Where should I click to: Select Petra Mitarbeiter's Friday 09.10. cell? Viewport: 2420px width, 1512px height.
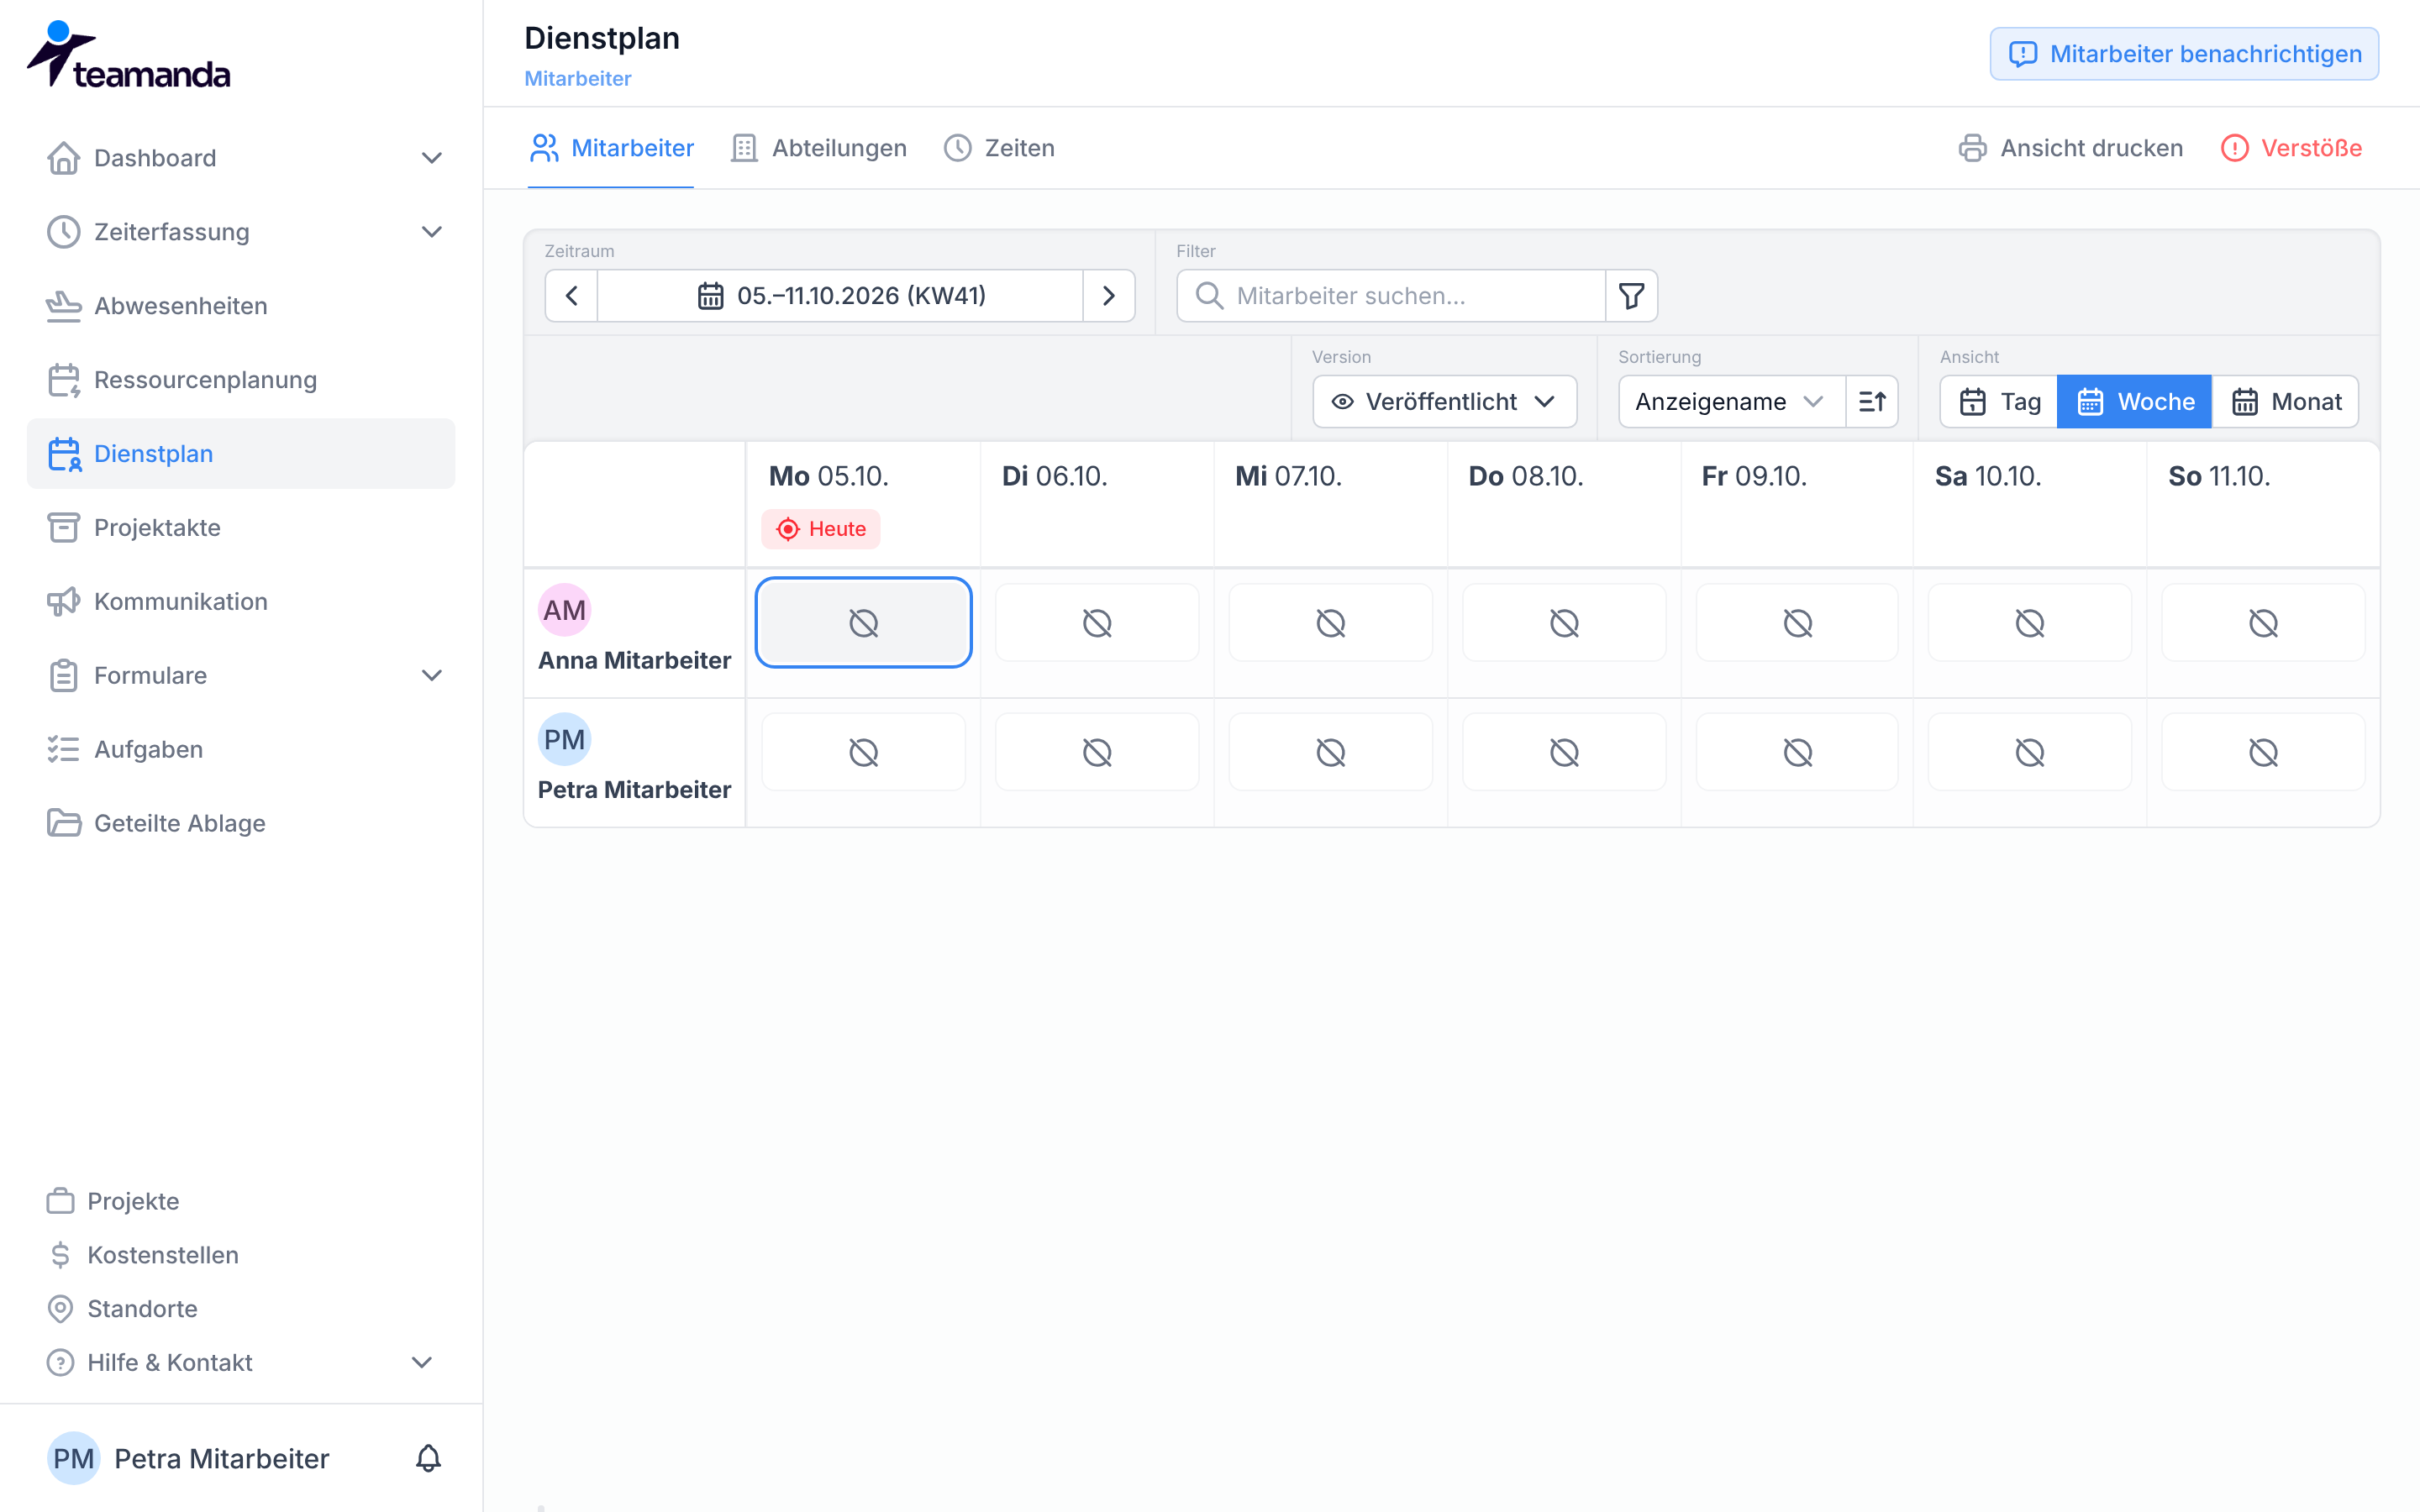tap(1797, 751)
